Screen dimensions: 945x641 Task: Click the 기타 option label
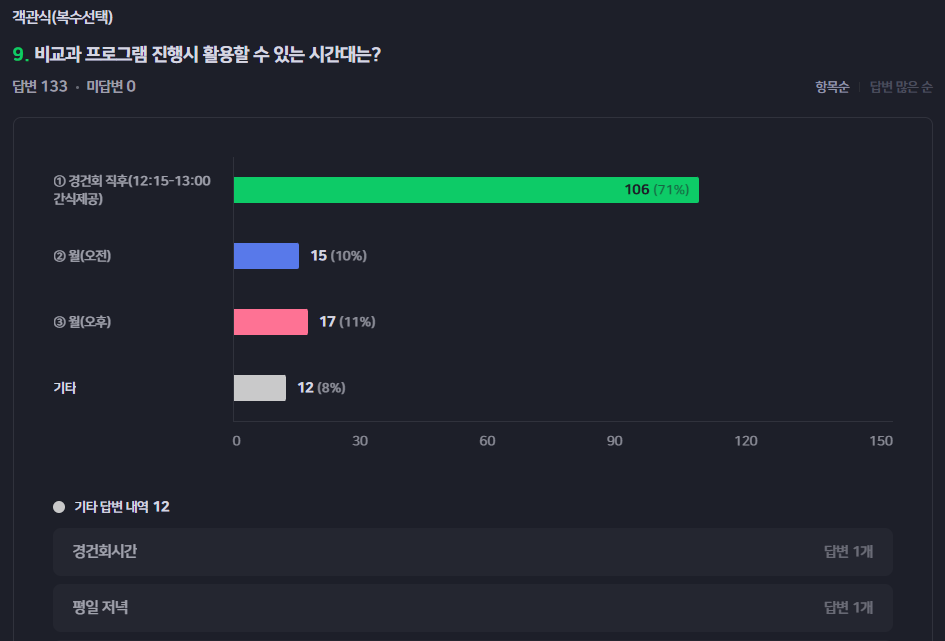[64, 388]
